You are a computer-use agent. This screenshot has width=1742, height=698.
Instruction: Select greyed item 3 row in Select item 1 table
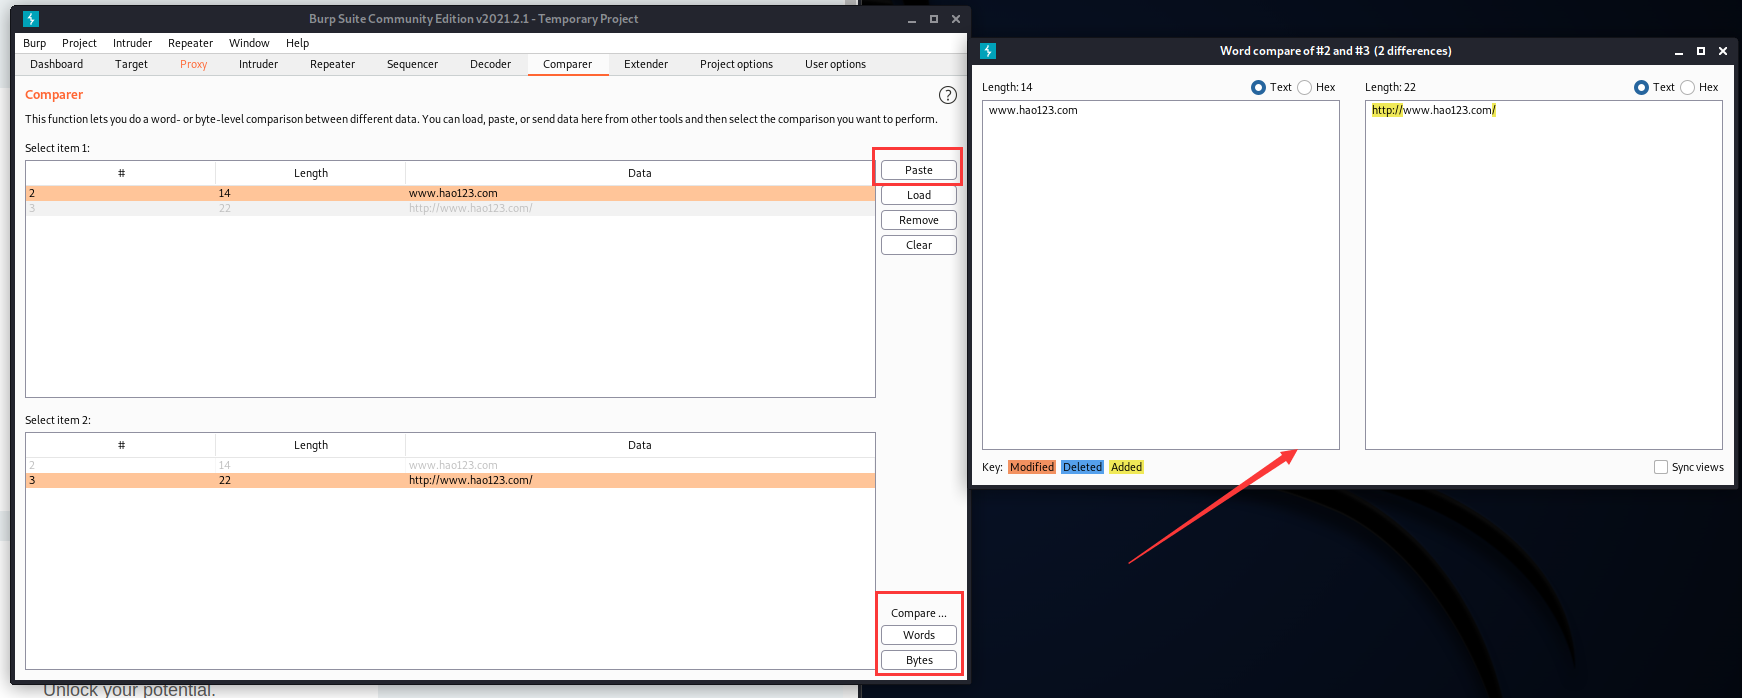point(450,208)
